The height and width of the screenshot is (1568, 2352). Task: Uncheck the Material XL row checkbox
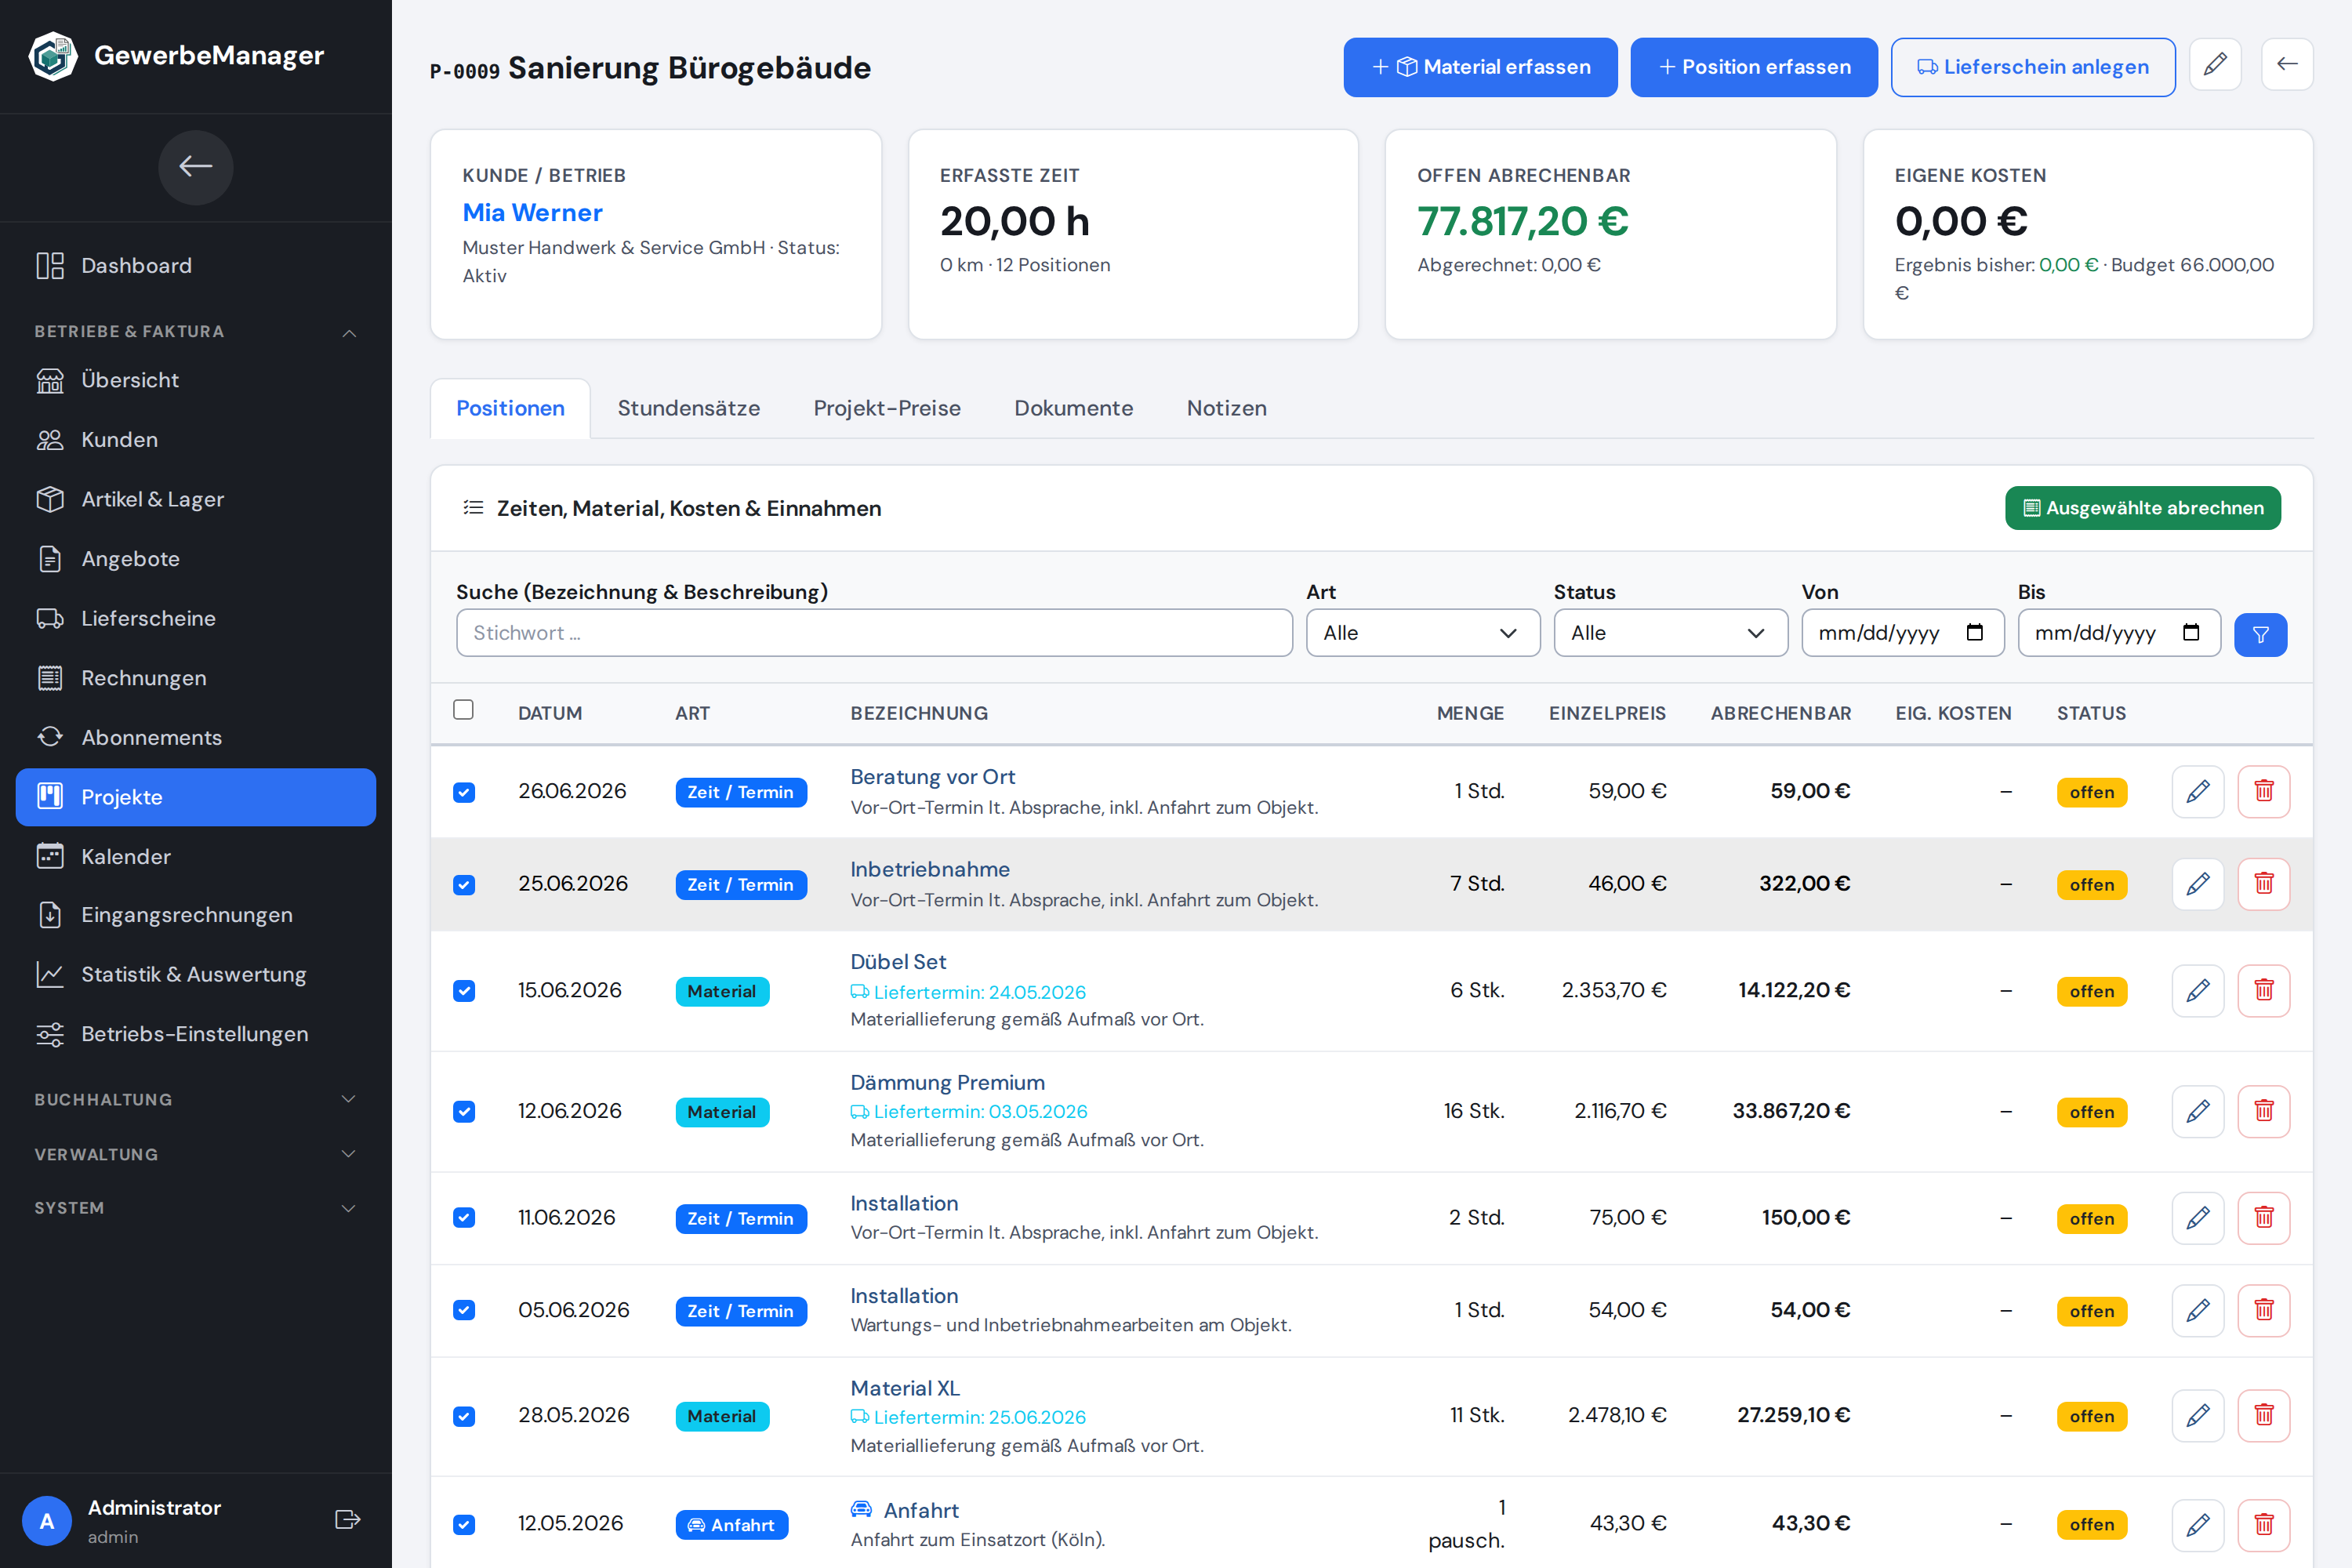point(464,1417)
